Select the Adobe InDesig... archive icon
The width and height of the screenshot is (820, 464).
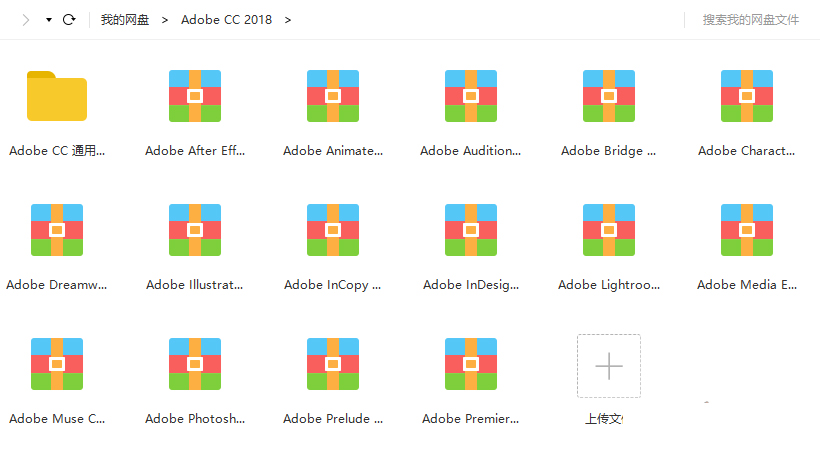click(471, 230)
